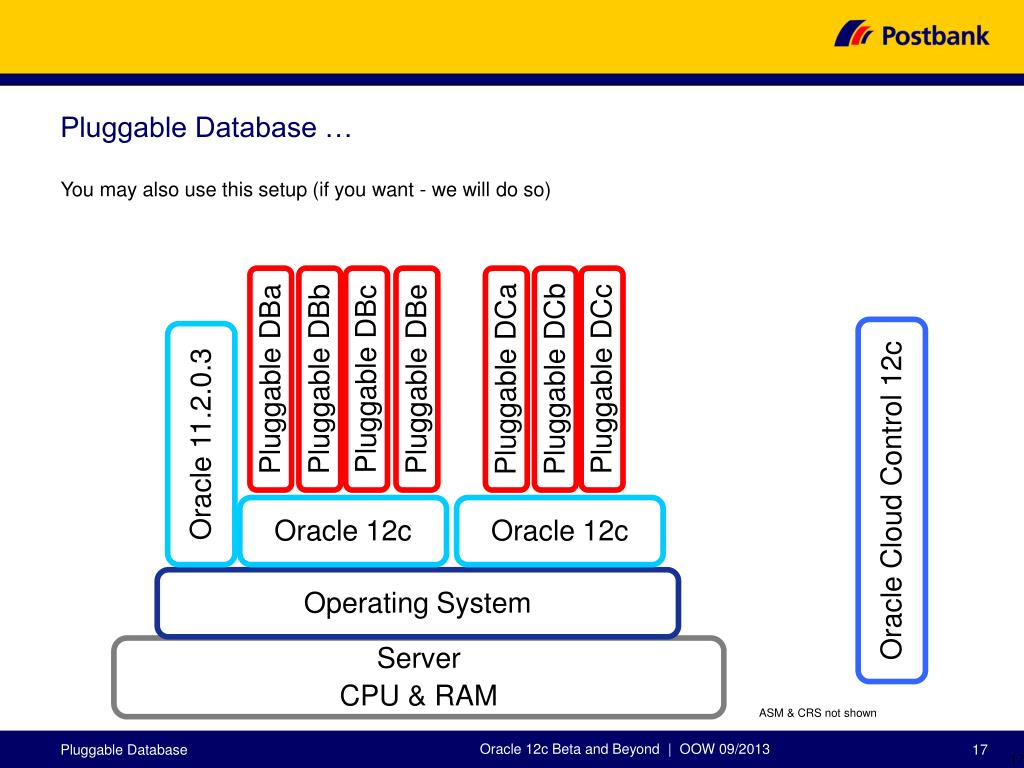Image resolution: width=1024 pixels, height=768 pixels.
Task: Click the Pluggable DCc box
Action: [602, 379]
